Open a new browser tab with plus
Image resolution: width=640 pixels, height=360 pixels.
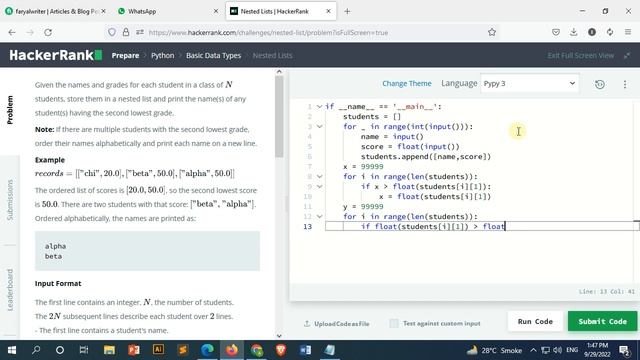347,11
